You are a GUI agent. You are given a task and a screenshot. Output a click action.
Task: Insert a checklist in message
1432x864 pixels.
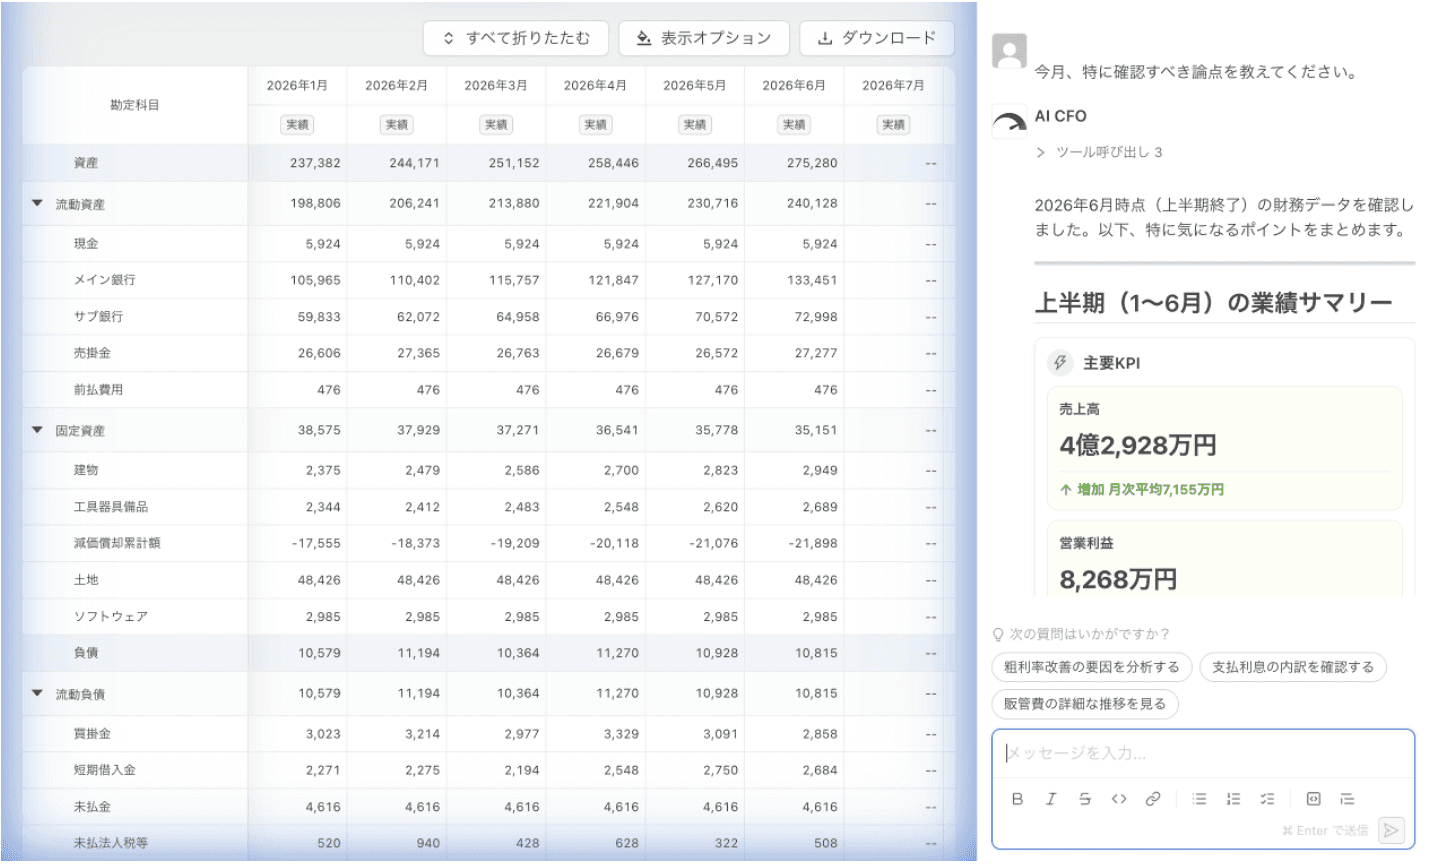pos(1267,799)
